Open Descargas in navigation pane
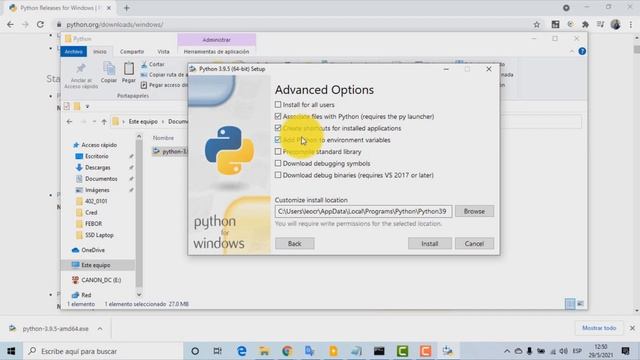Image resolution: width=640 pixels, height=360 pixels. pyautogui.click(x=98, y=167)
